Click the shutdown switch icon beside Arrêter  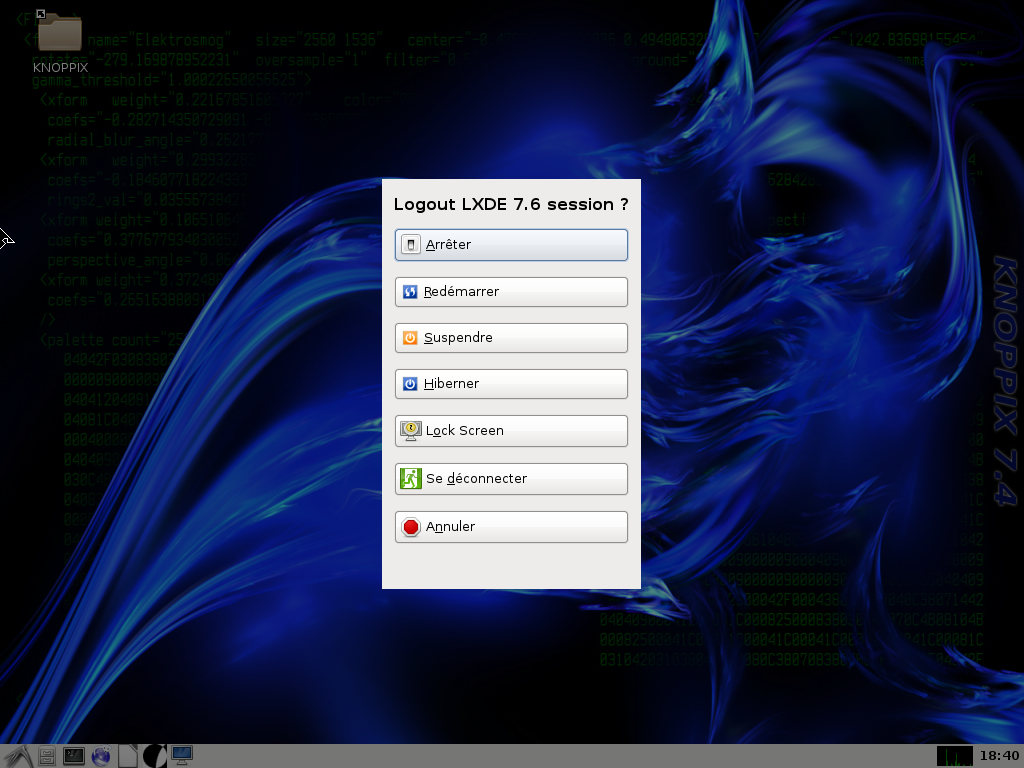[411, 245]
